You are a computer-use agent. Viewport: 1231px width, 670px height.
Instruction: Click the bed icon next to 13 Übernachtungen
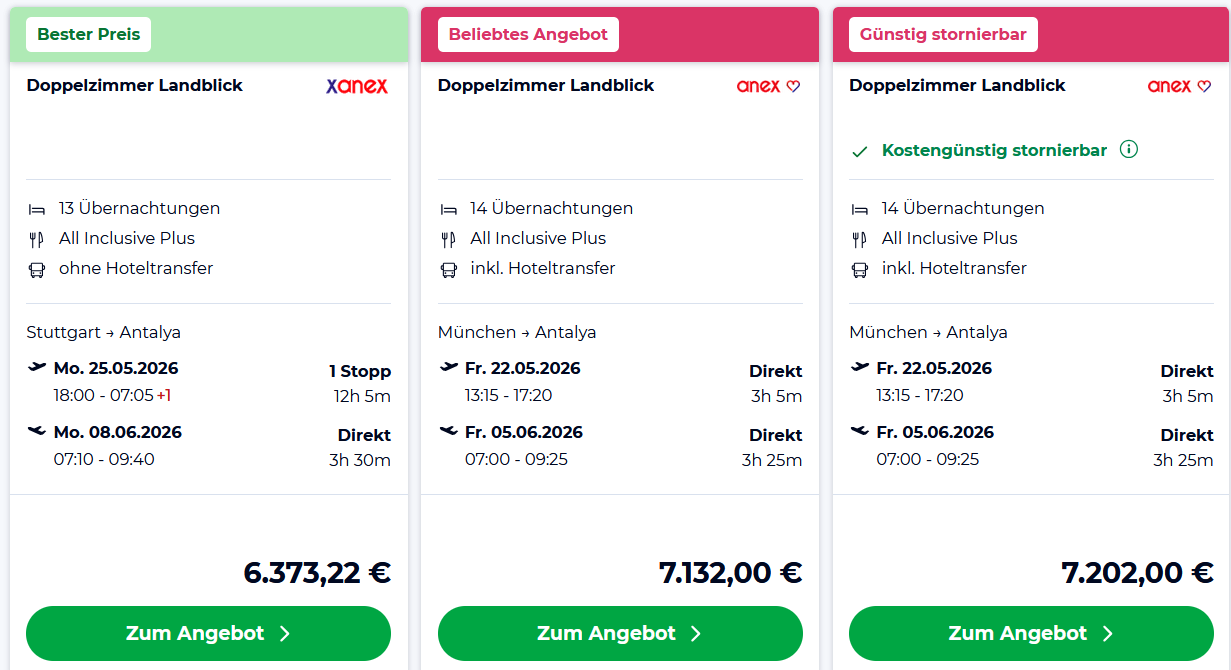(37, 209)
